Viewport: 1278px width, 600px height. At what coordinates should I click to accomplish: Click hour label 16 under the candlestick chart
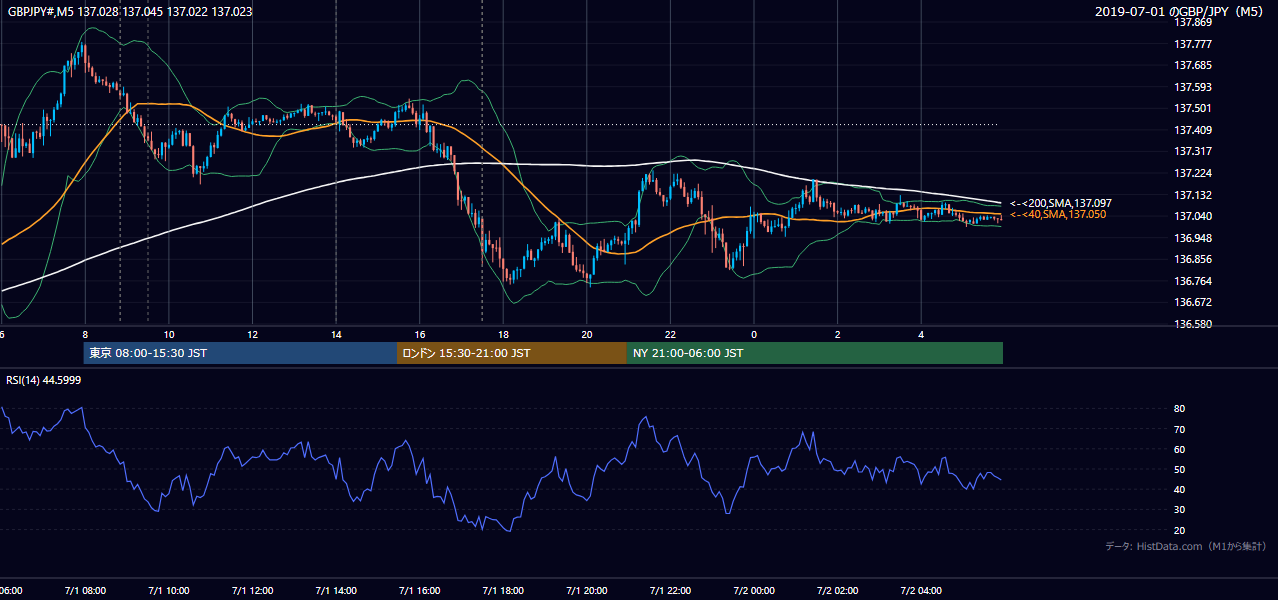420,335
